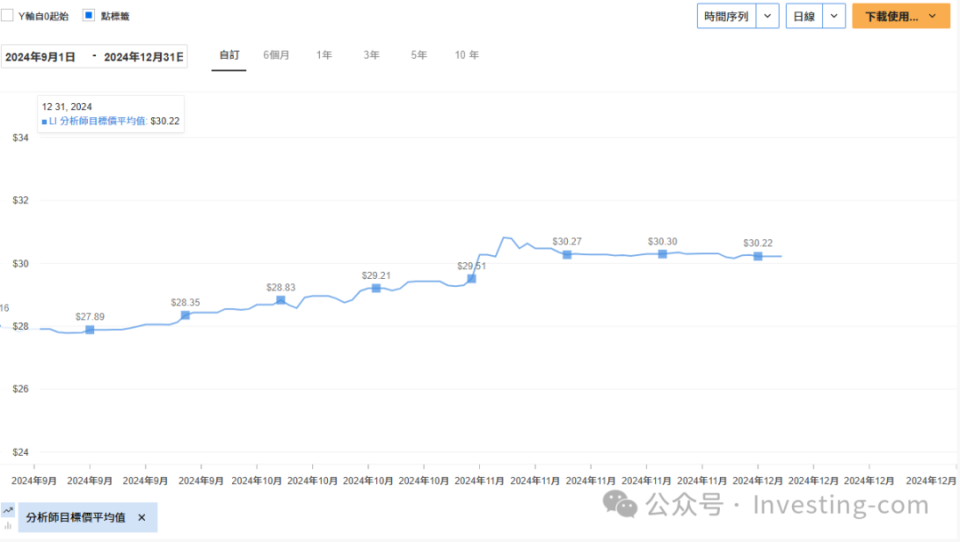Click the $30 y-axis label
The image size is (960, 542).
[x=20, y=263]
